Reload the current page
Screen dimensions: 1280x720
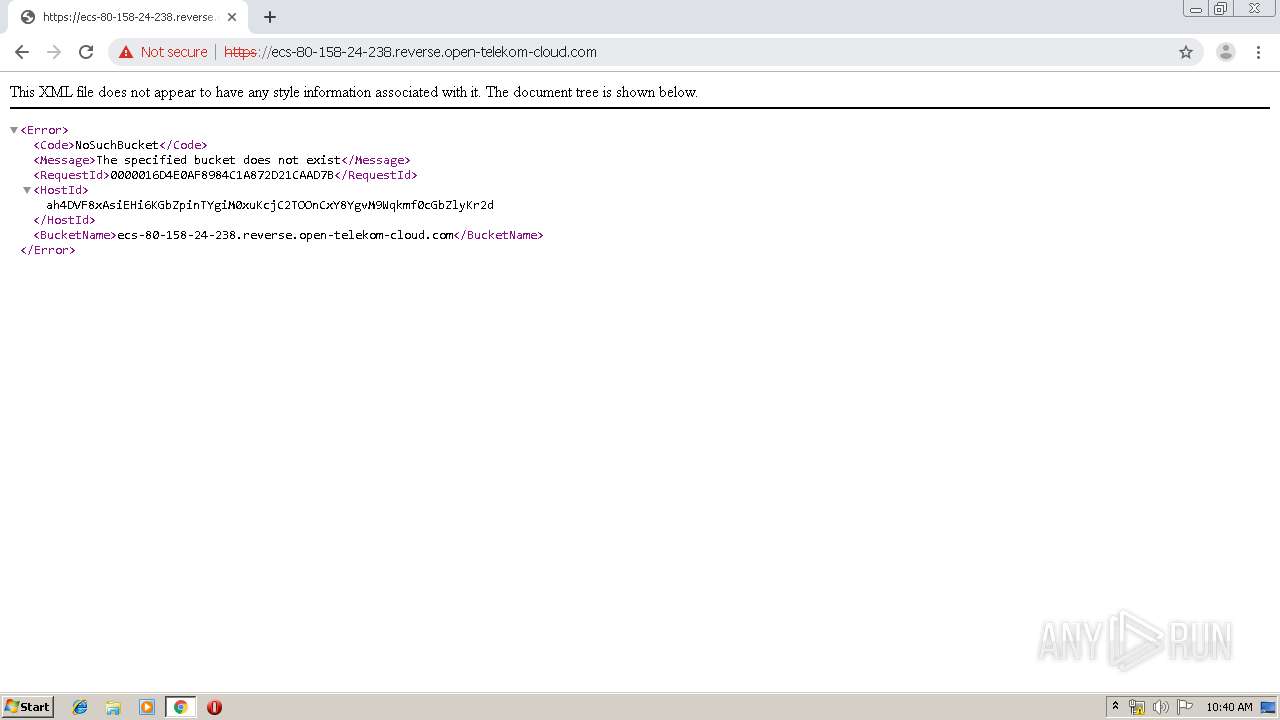pyautogui.click(x=86, y=52)
